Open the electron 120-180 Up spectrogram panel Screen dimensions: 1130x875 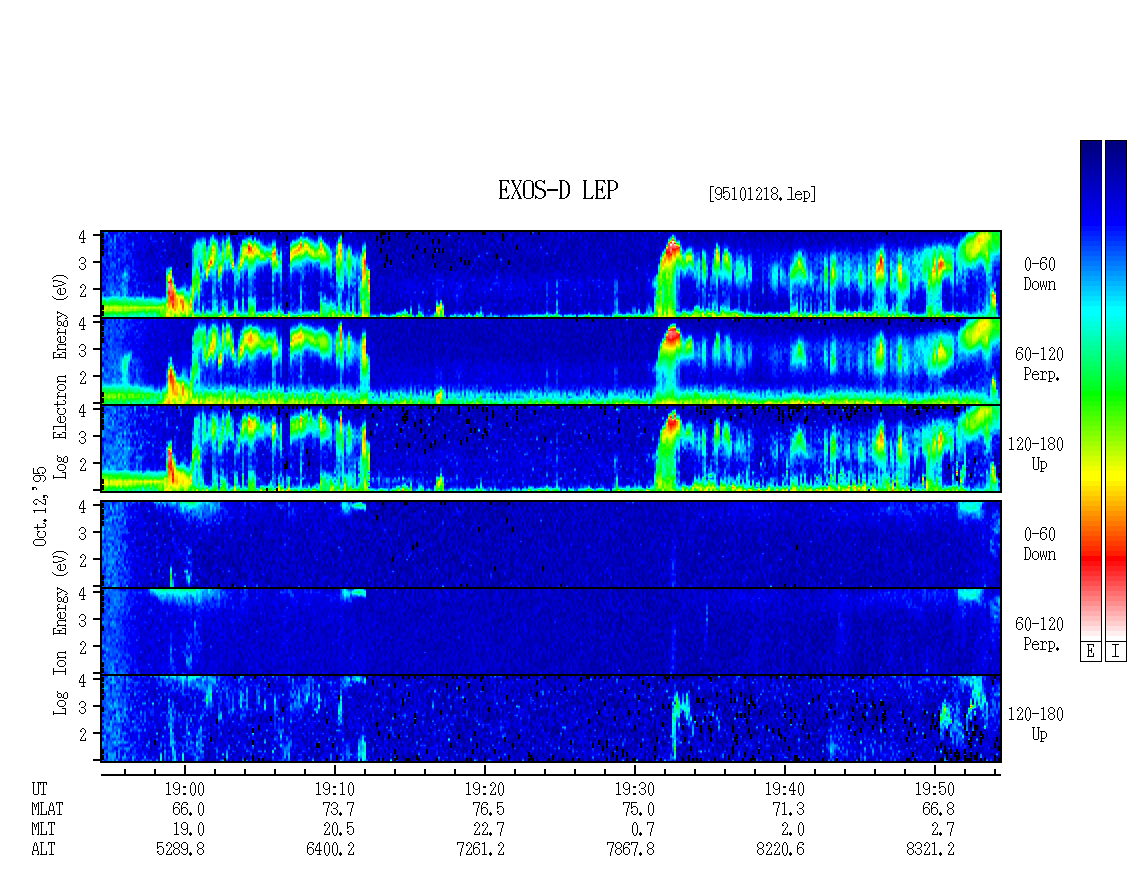pos(551,448)
